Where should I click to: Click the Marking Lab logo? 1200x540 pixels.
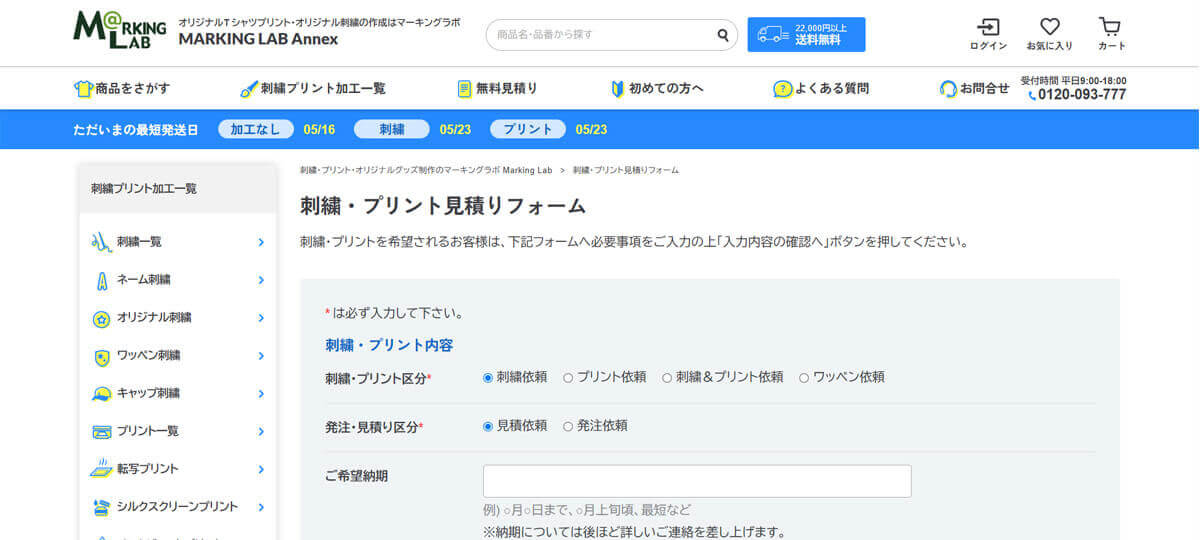point(120,30)
